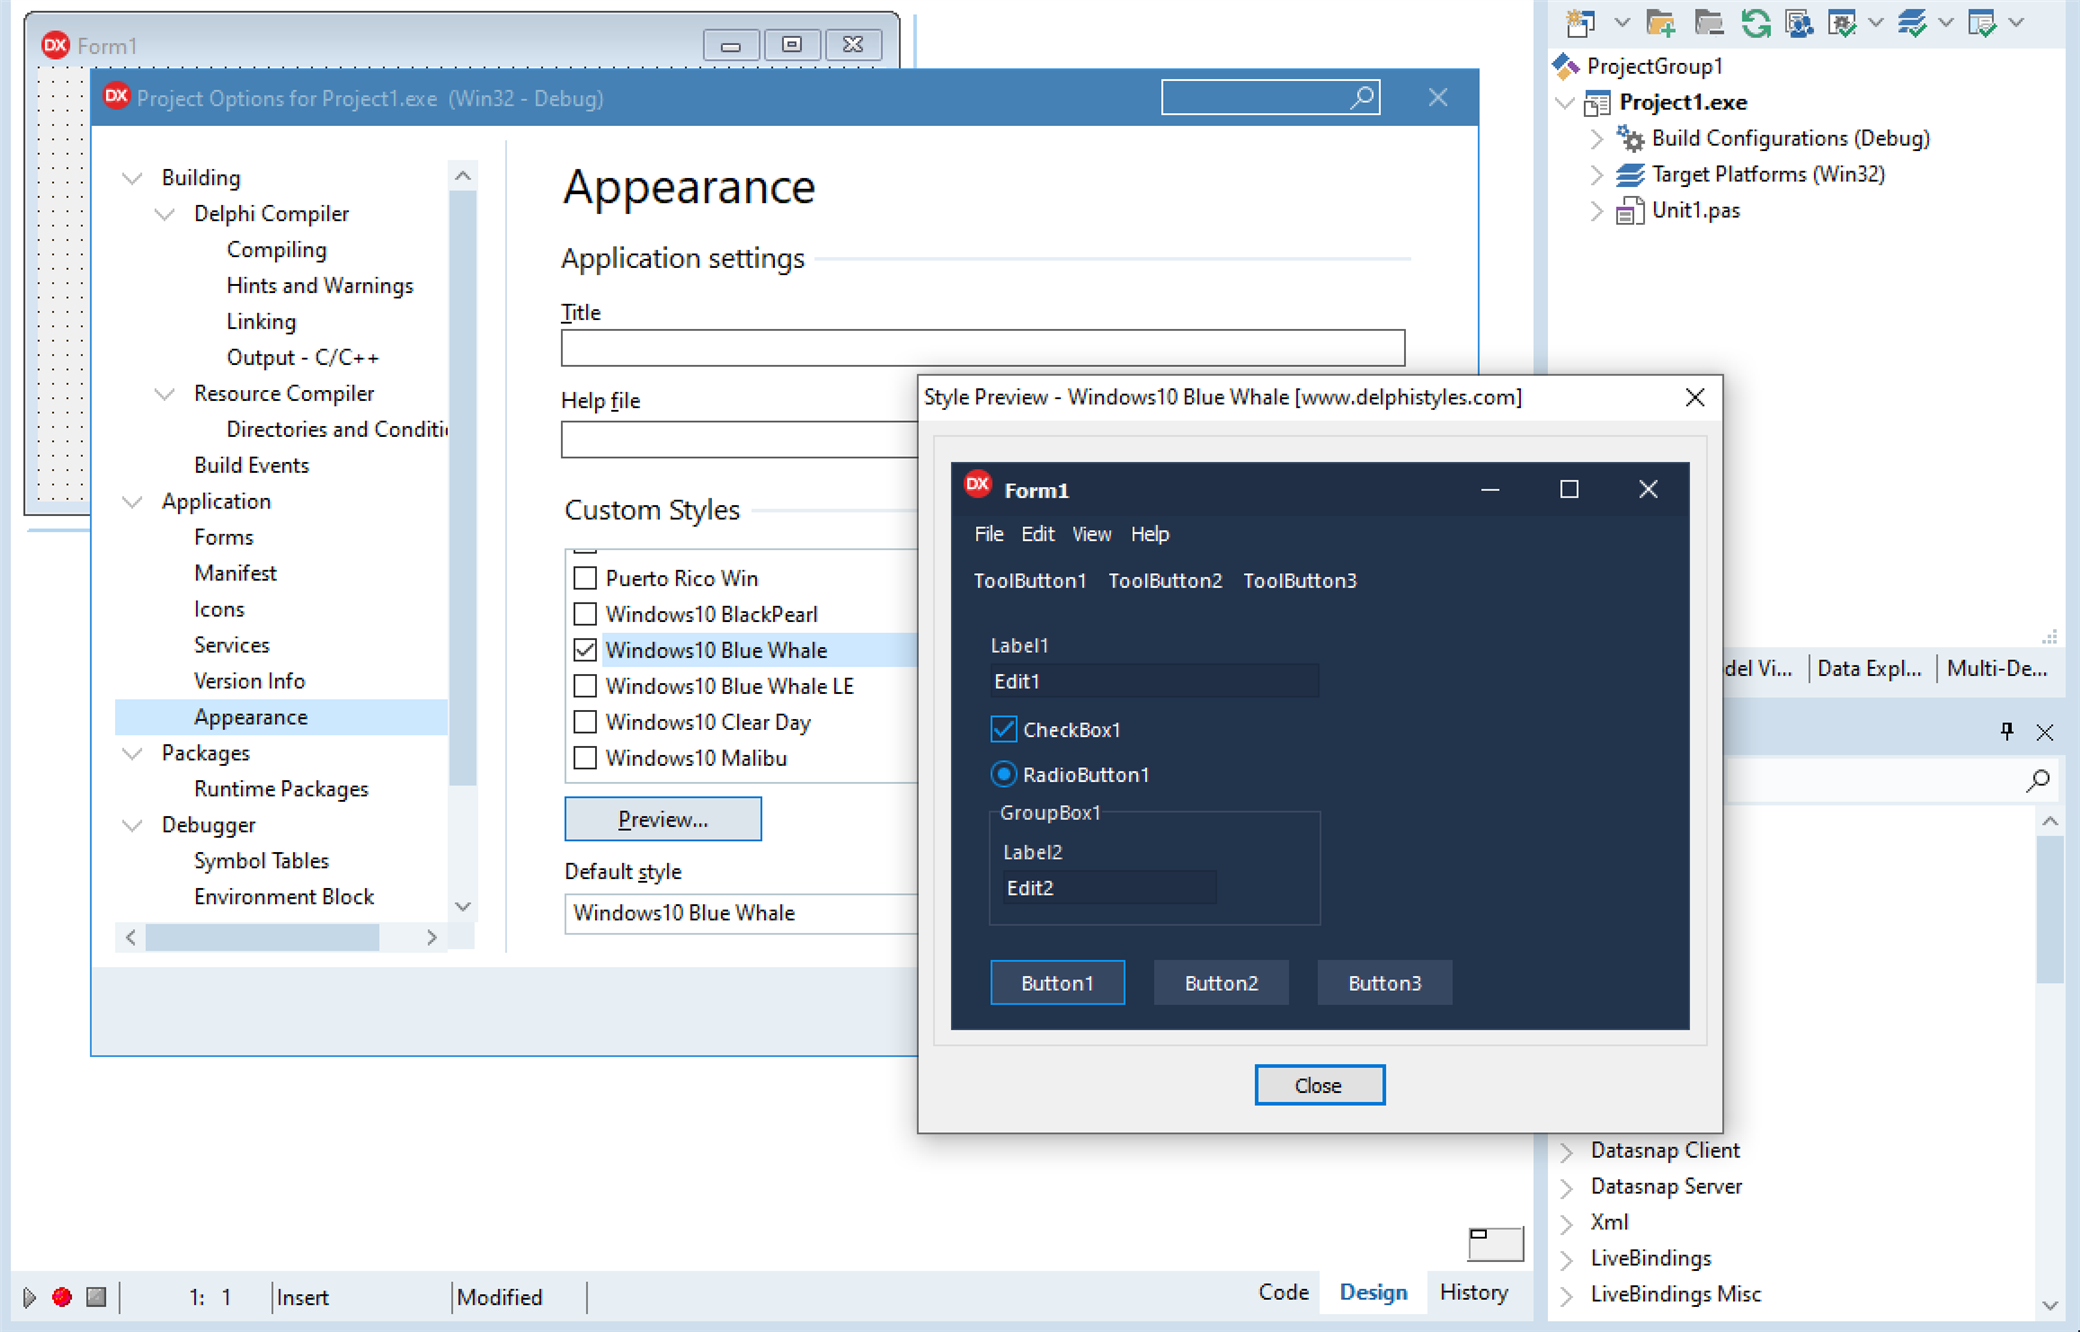This screenshot has height=1332, width=2080.
Task: Open the View menu in preview form
Action: [x=1091, y=534]
